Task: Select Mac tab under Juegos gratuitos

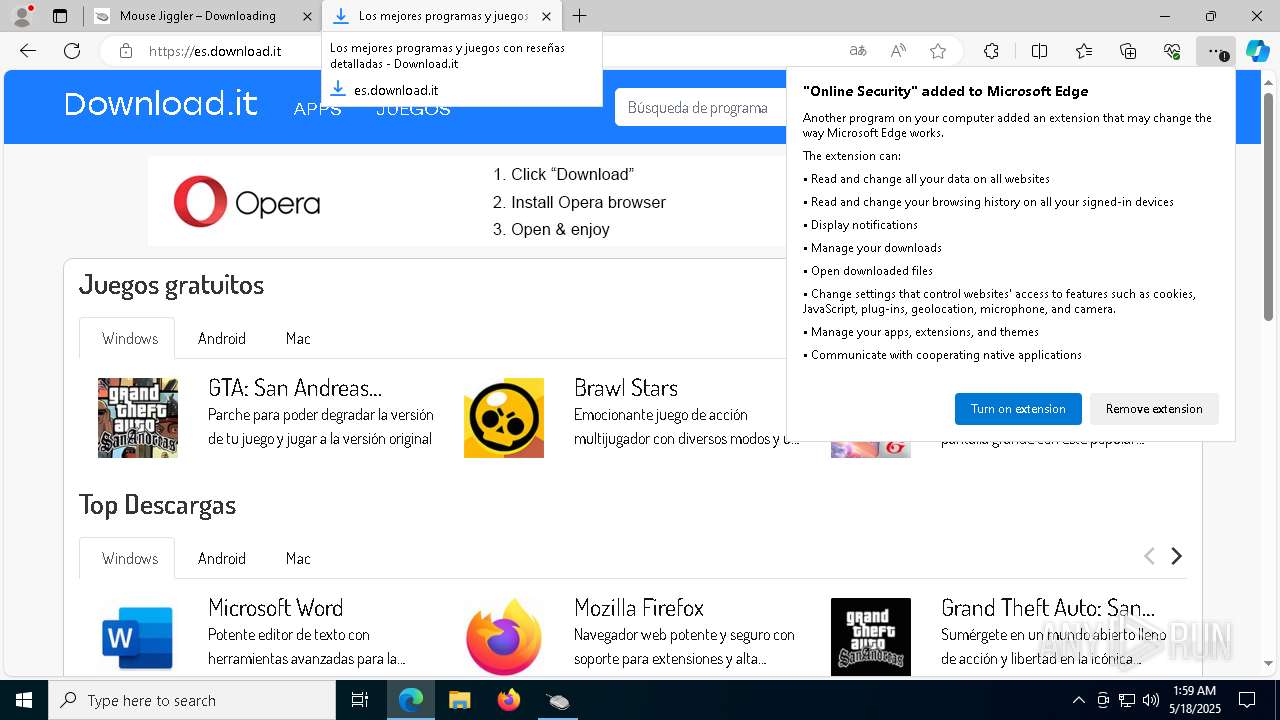Action: click(298, 338)
